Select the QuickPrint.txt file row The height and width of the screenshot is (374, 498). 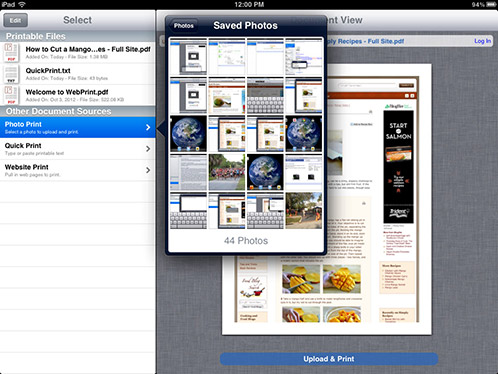pyautogui.click(x=78, y=74)
